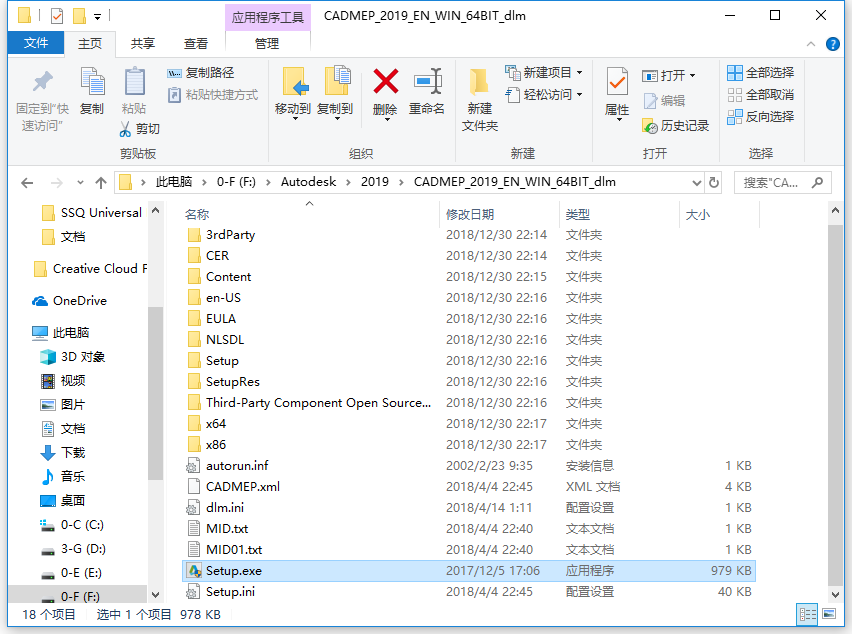Image resolution: width=852 pixels, height=634 pixels.
Task: Switch to the Share (共享) tab
Action: click(143, 43)
